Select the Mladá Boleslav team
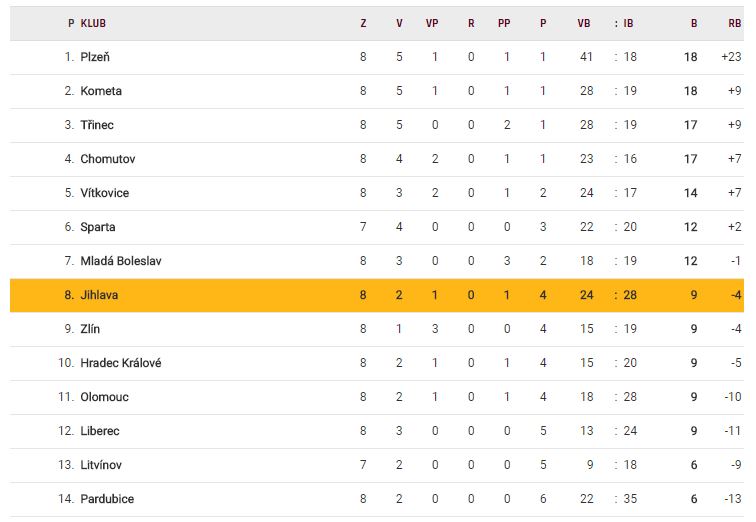The width and height of the screenshot is (756, 522). (121, 261)
